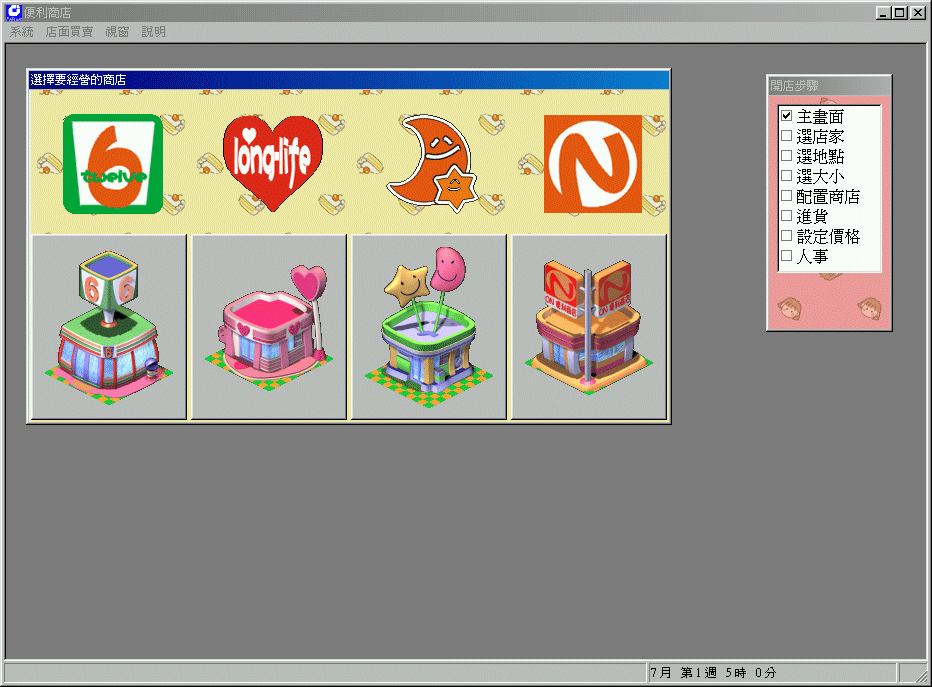Enable the 選大小 checkbox
The image size is (932, 687).
click(x=787, y=177)
